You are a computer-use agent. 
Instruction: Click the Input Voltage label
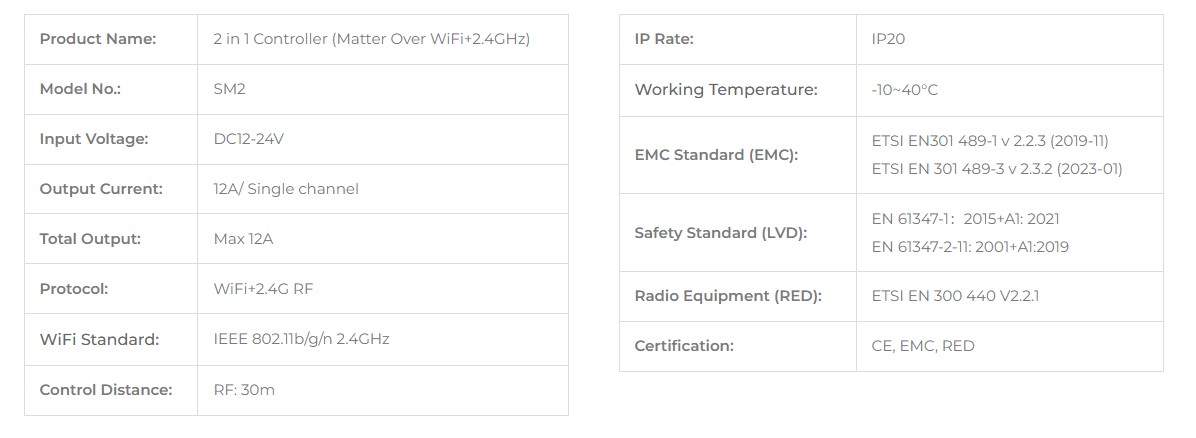[x=93, y=139]
